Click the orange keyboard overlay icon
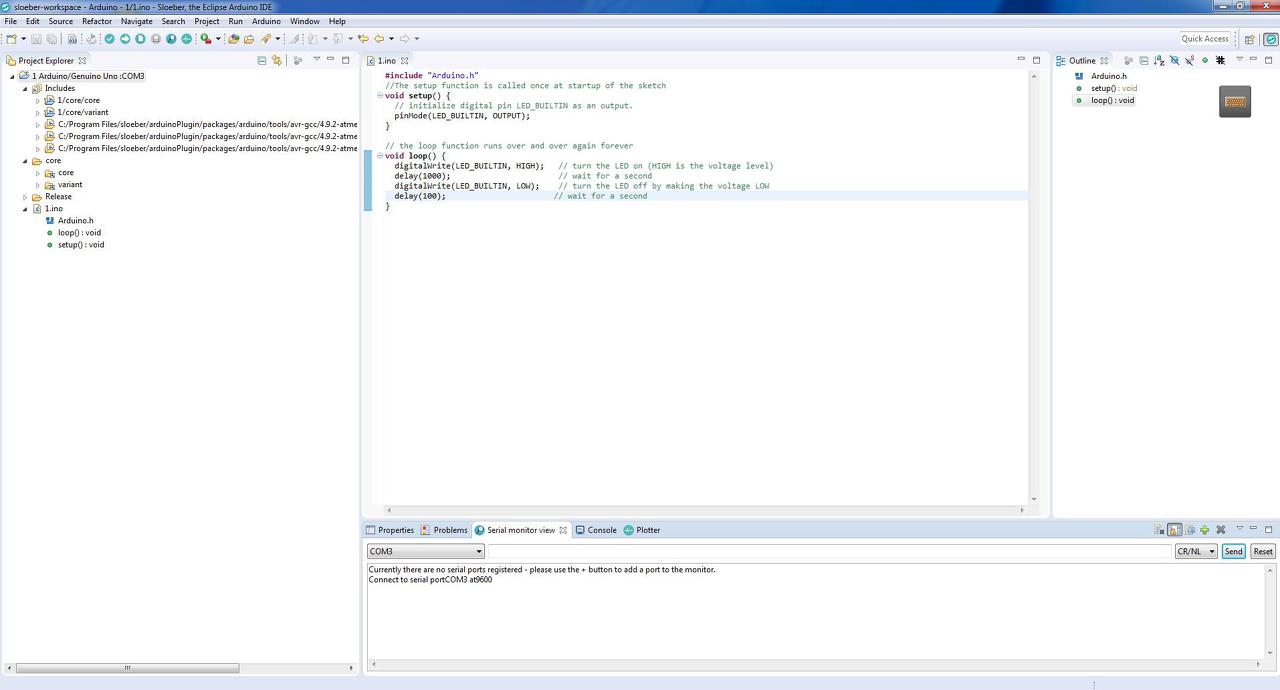 coord(1235,101)
